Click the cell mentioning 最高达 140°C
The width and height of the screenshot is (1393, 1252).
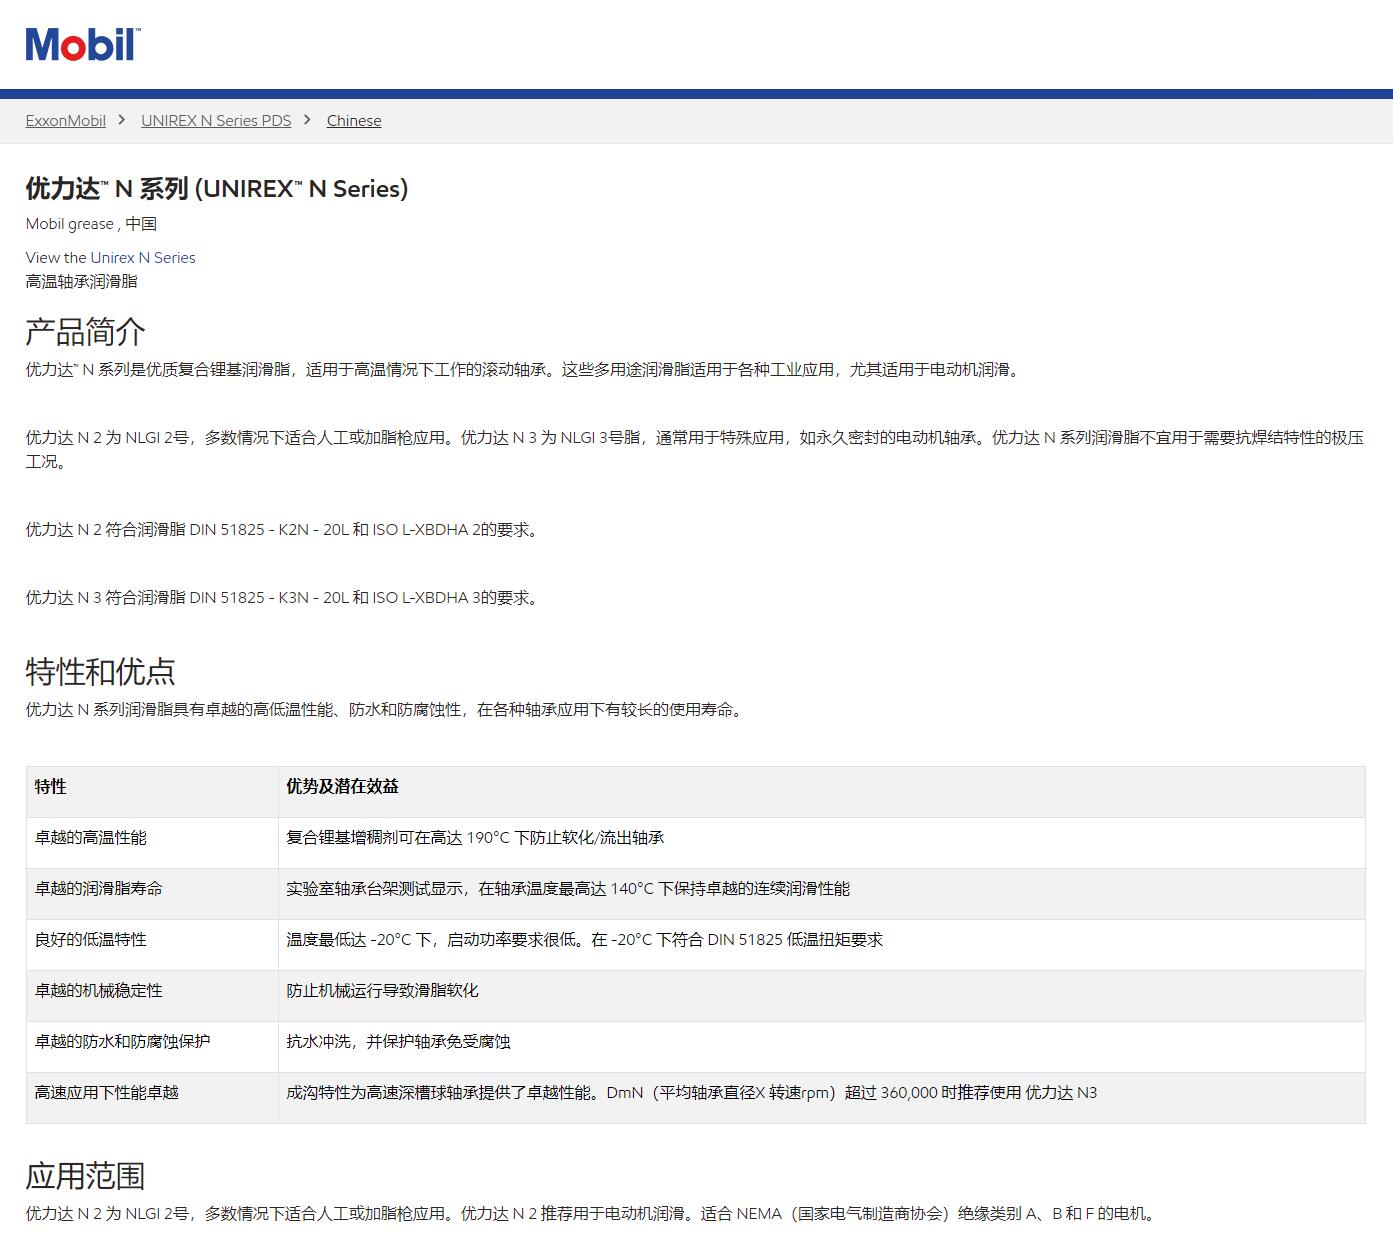coord(821,894)
